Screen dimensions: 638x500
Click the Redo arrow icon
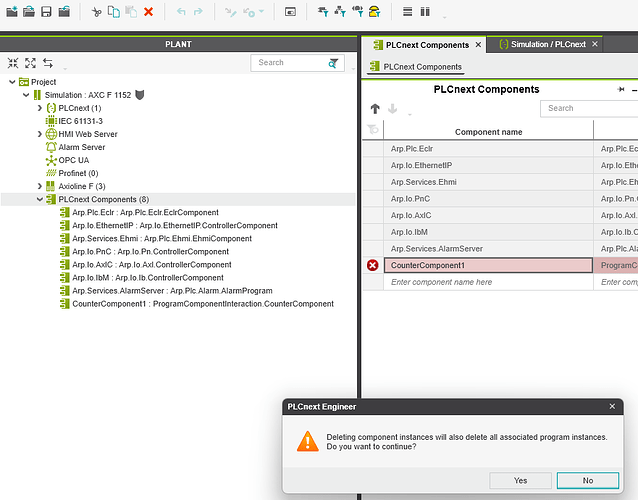click(x=198, y=12)
